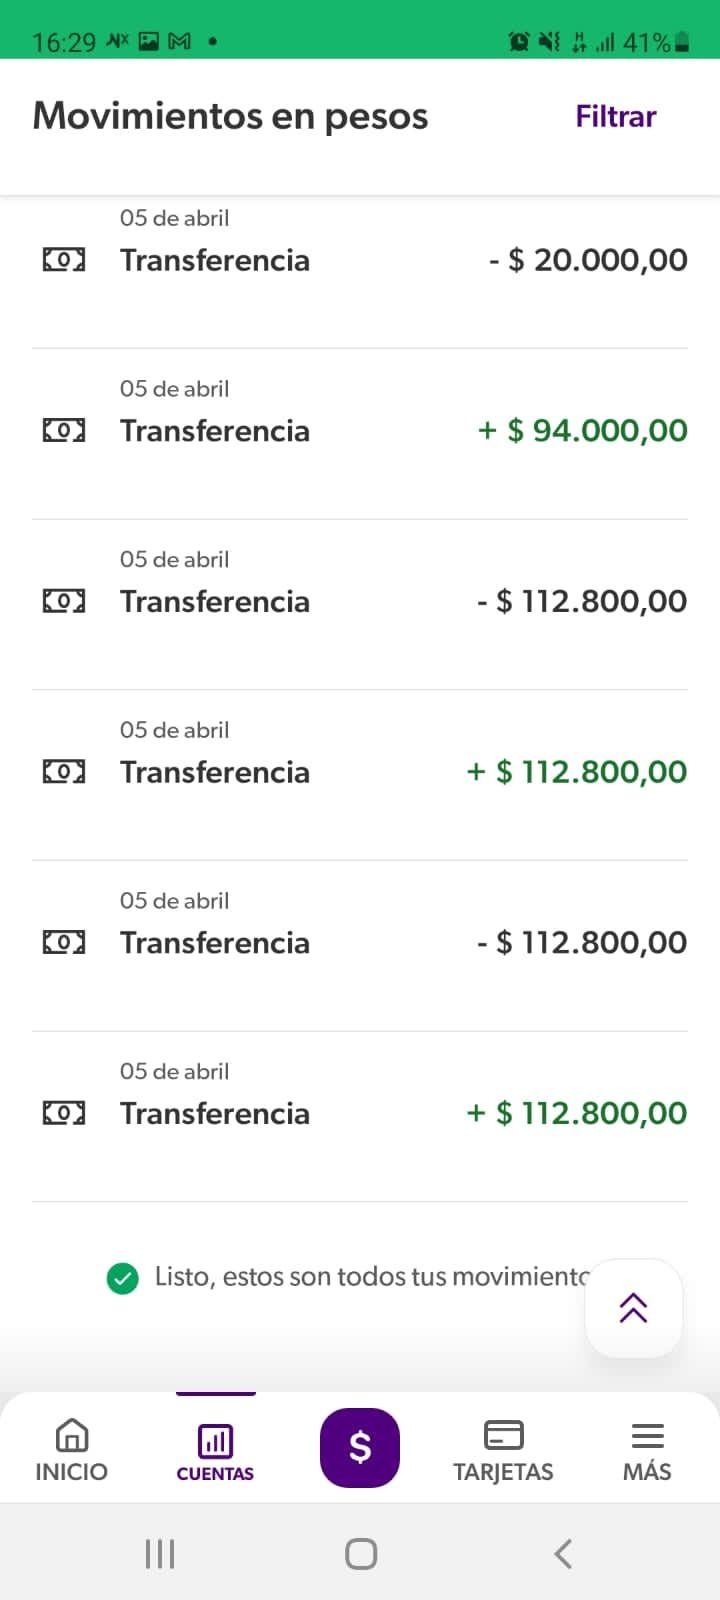Open Android recent apps view
Image resolution: width=720 pixels, height=1600 pixels.
click(160, 1553)
